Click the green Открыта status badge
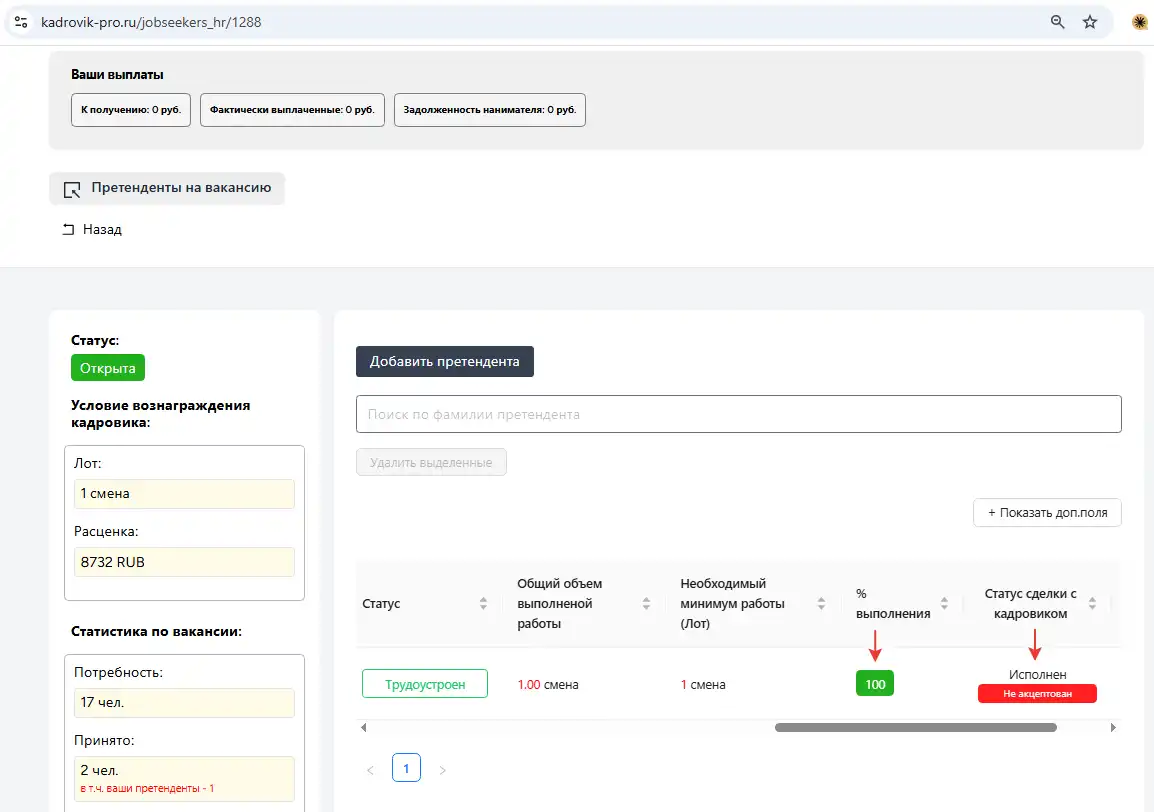This screenshot has width=1154, height=812. click(x=108, y=368)
